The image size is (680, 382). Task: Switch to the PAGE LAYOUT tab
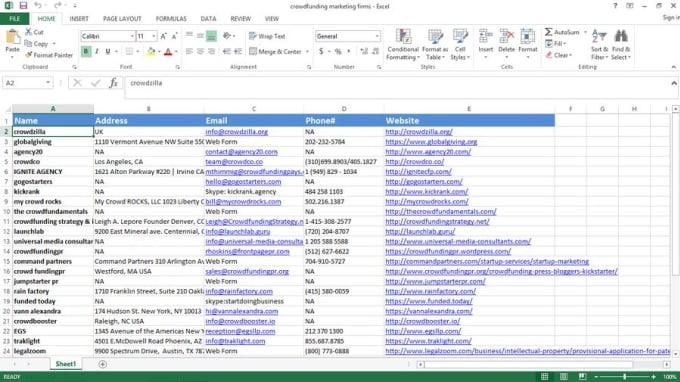122,19
